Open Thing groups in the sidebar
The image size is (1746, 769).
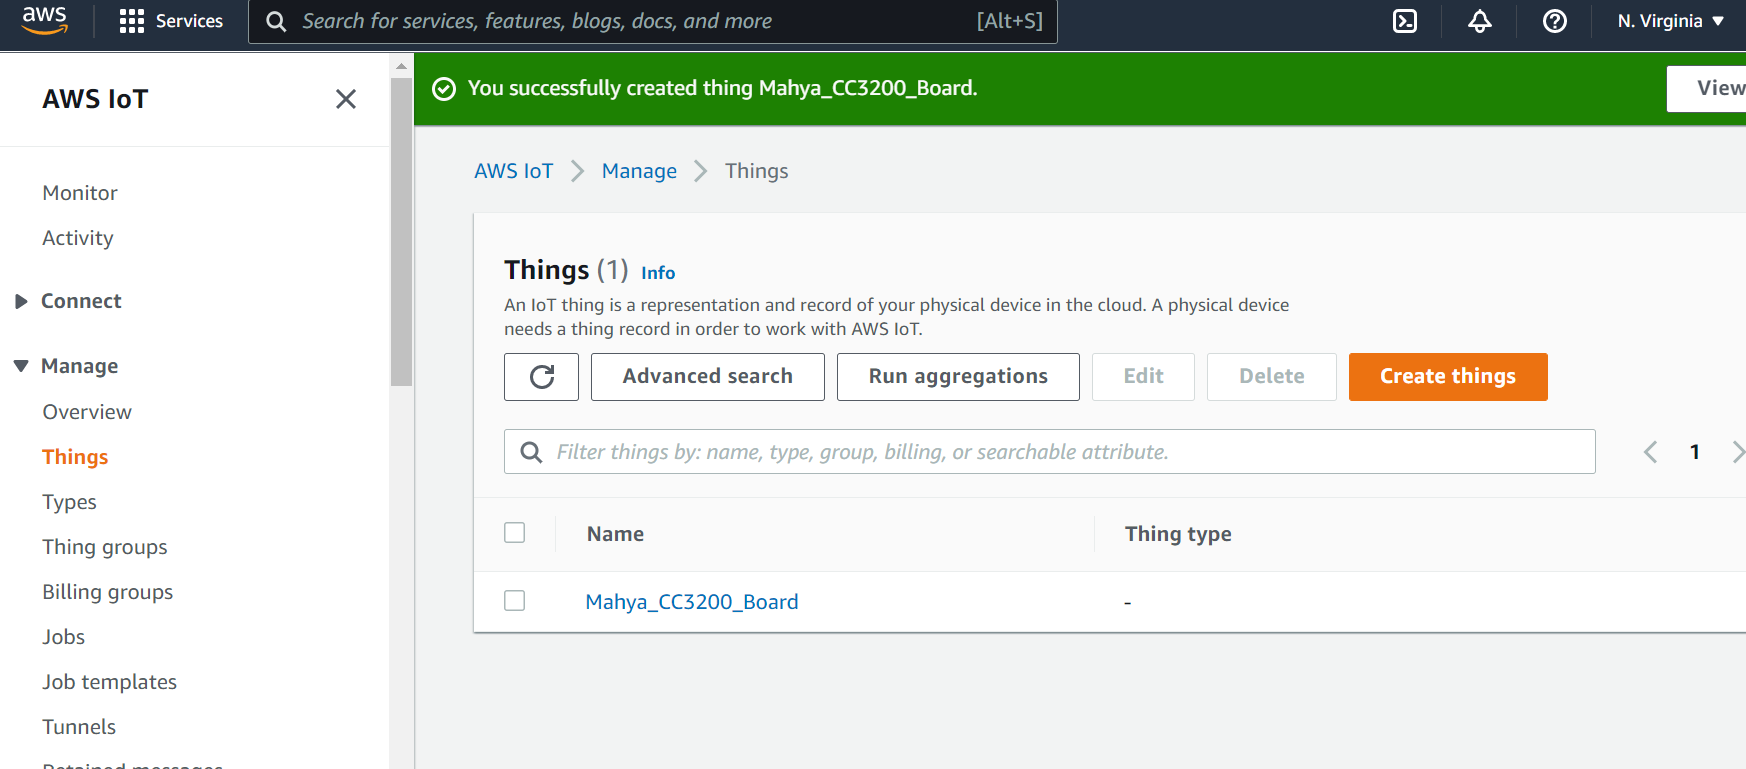pos(105,547)
